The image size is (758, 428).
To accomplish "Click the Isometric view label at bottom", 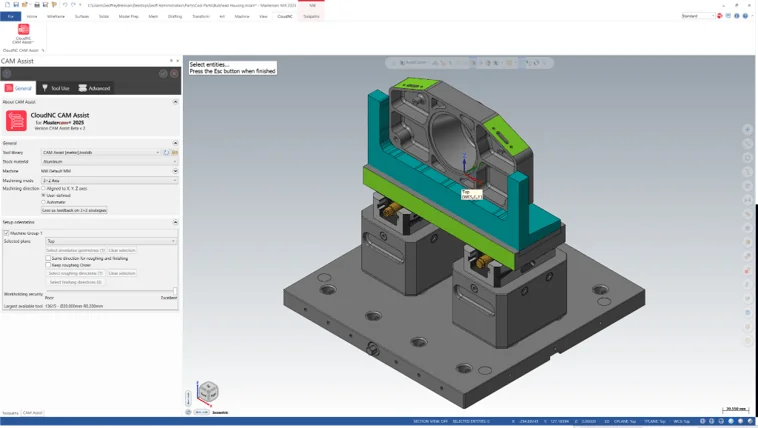I will coord(220,413).
